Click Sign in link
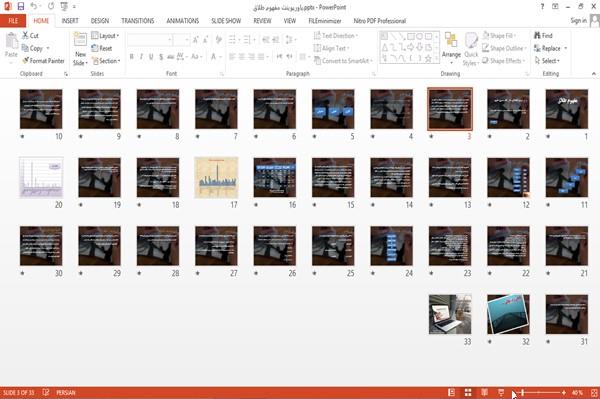This screenshot has width=600, height=399. [x=578, y=21]
